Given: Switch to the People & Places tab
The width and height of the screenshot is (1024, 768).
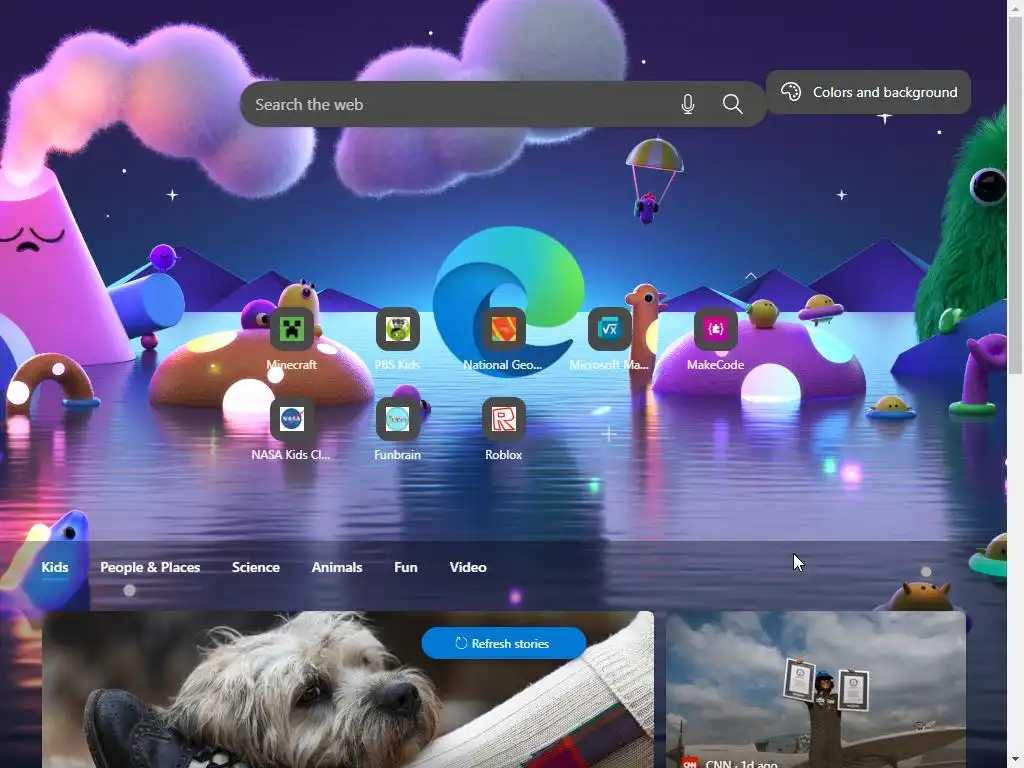Looking at the screenshot, I should point(150,567).
